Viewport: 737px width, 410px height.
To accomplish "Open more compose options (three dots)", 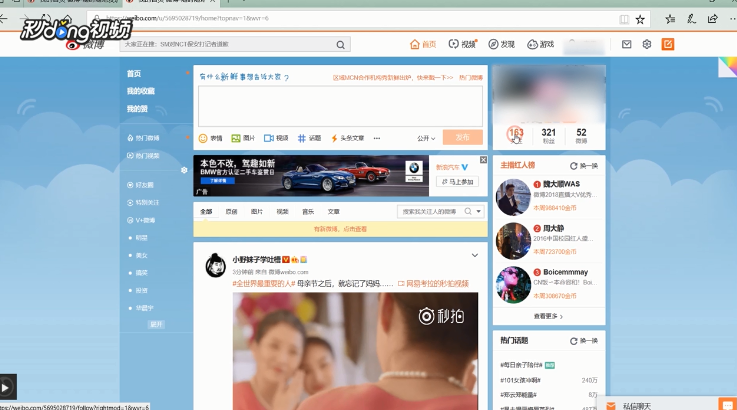I will tap(376, 138).
